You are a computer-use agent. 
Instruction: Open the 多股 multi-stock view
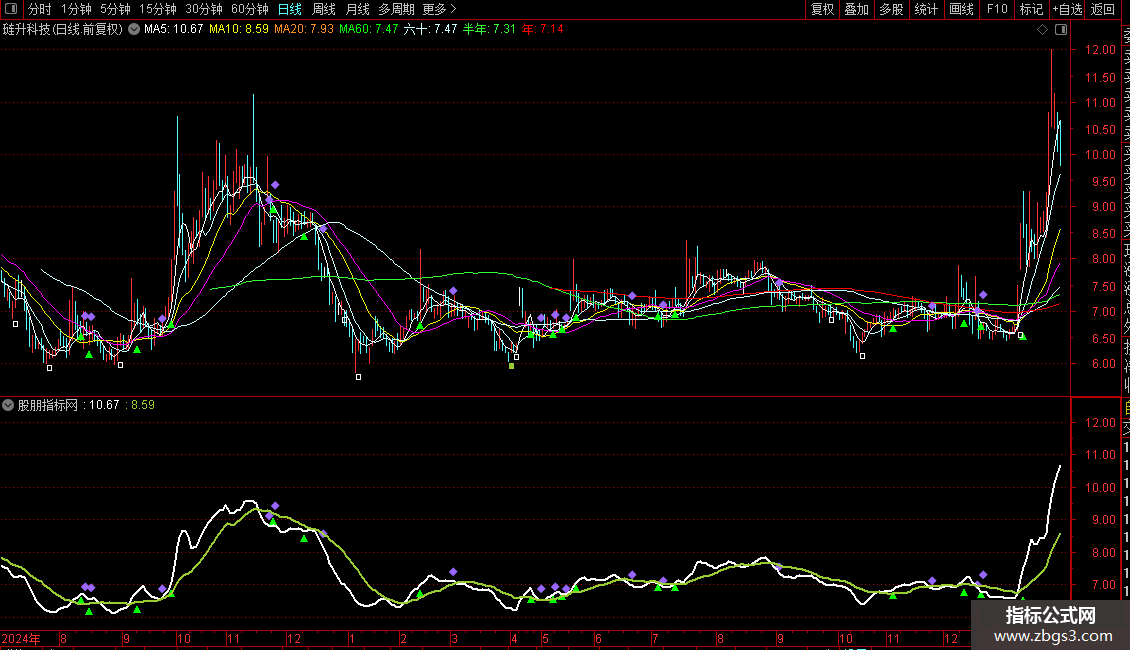tap(891, 9)
